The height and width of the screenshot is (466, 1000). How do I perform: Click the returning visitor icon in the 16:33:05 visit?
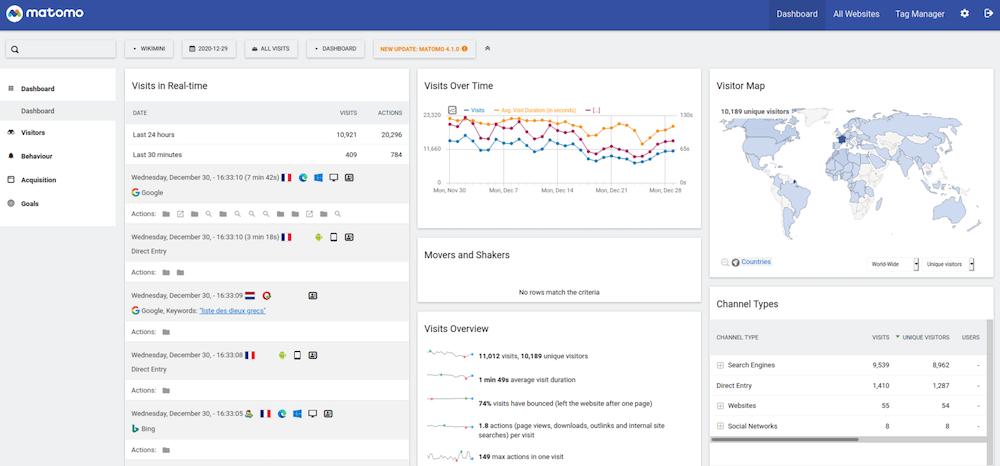pyautogui.click(x=249, y=414)
